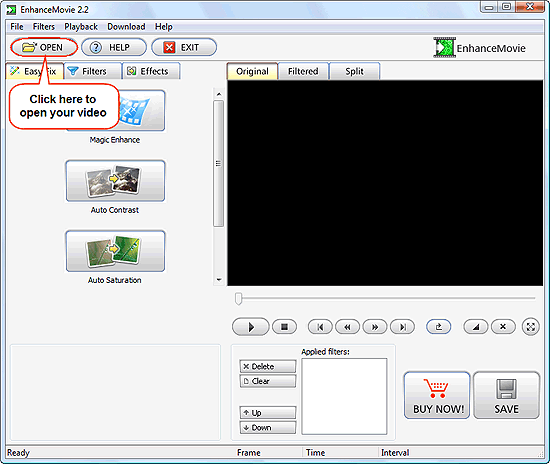Switch to the Filters tab with the funnel icon
This screenshot has height=464, width=550.
(93, 71)
